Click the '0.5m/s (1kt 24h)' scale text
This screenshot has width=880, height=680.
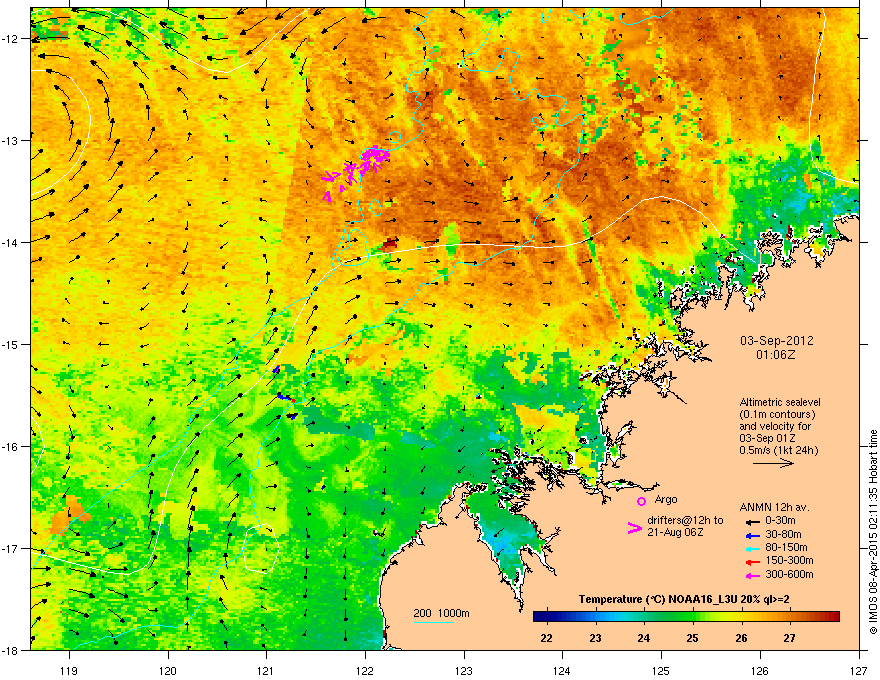click(x=778, y=451)
